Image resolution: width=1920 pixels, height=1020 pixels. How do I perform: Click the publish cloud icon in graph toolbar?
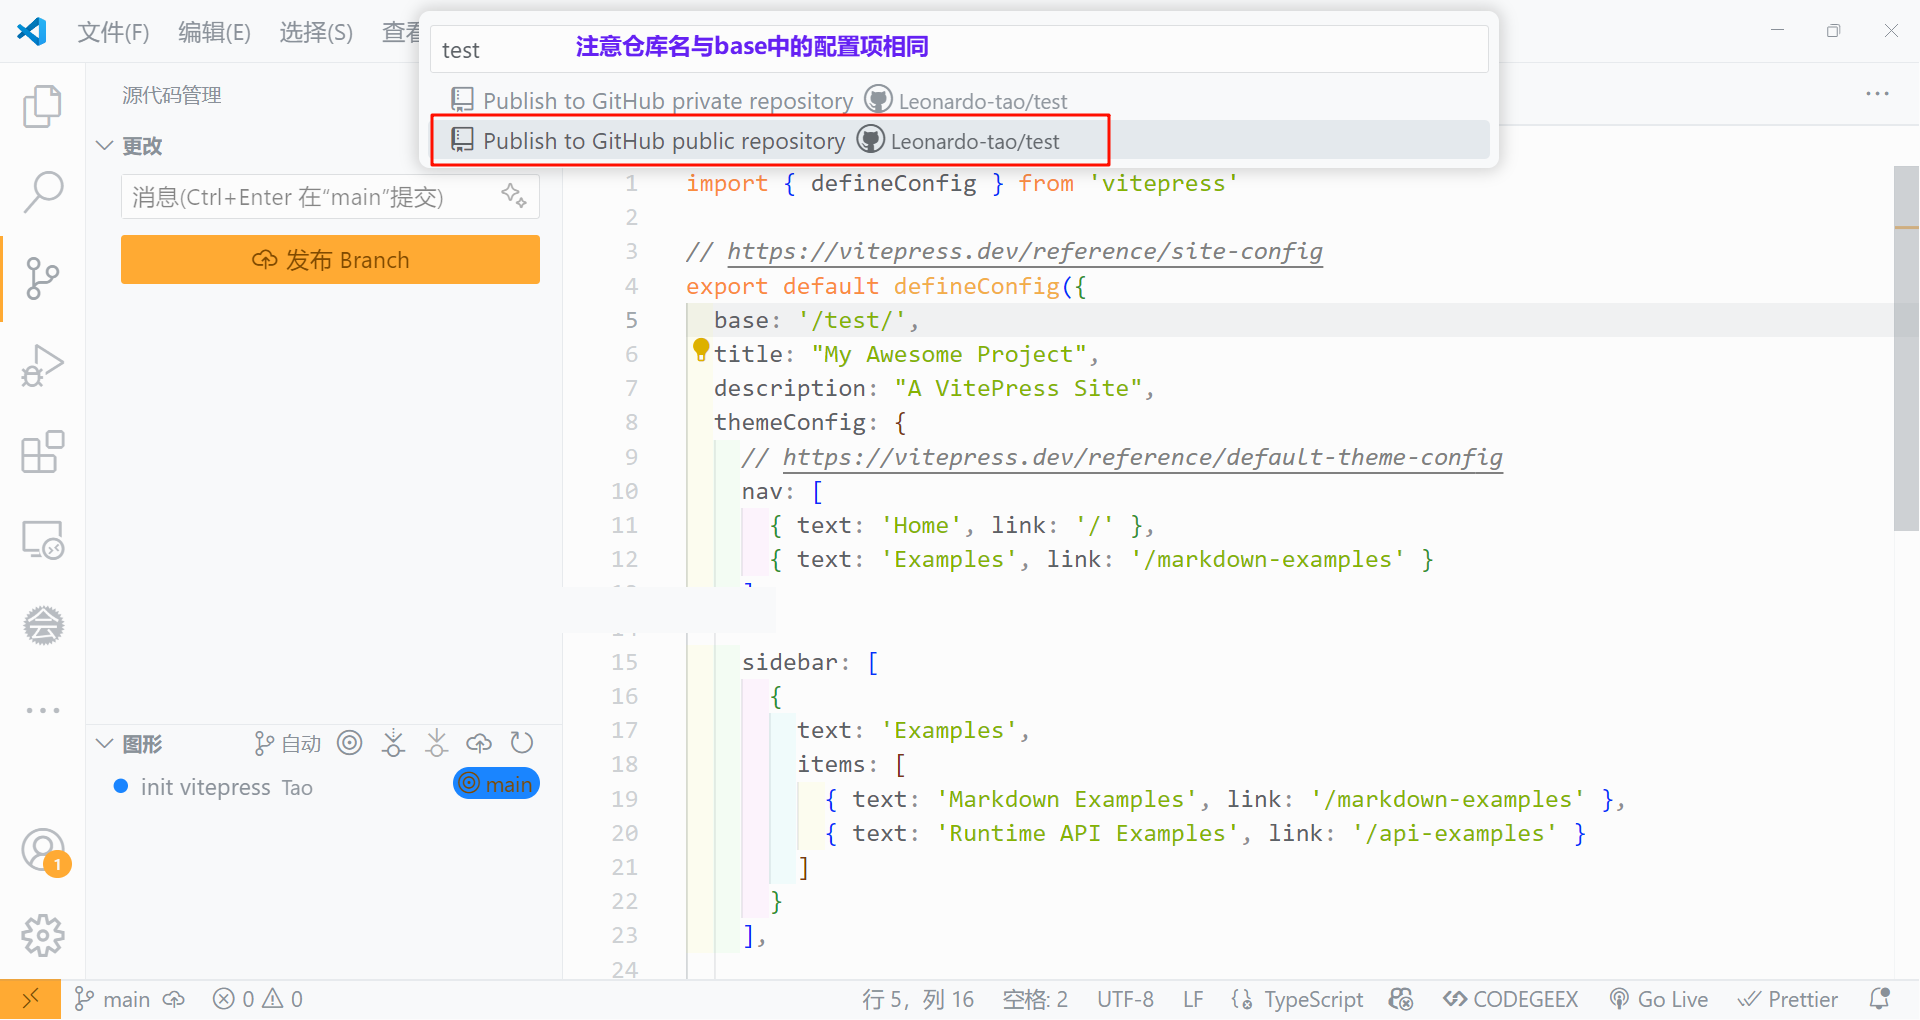pos(479,743)
